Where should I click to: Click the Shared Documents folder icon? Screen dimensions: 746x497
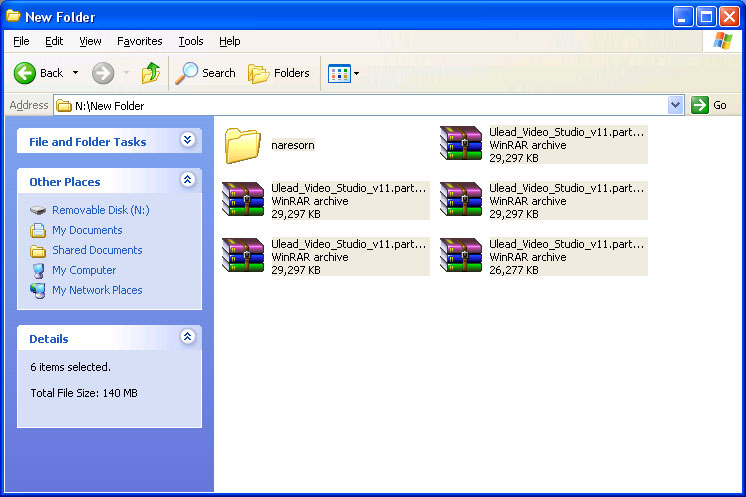[x=38, y=251]
